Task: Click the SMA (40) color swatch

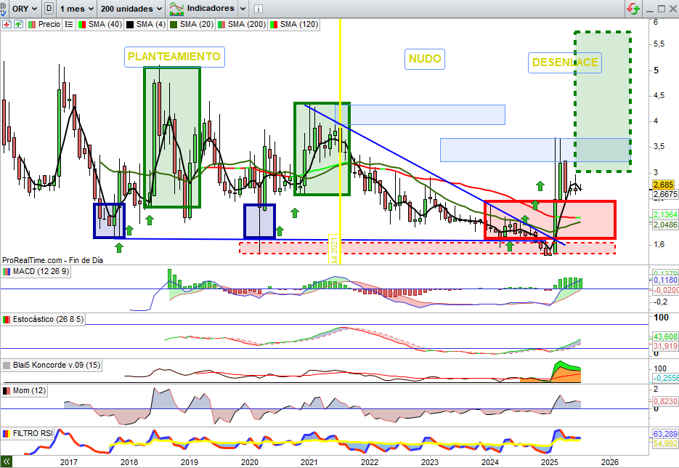Action: click(82, 25)
